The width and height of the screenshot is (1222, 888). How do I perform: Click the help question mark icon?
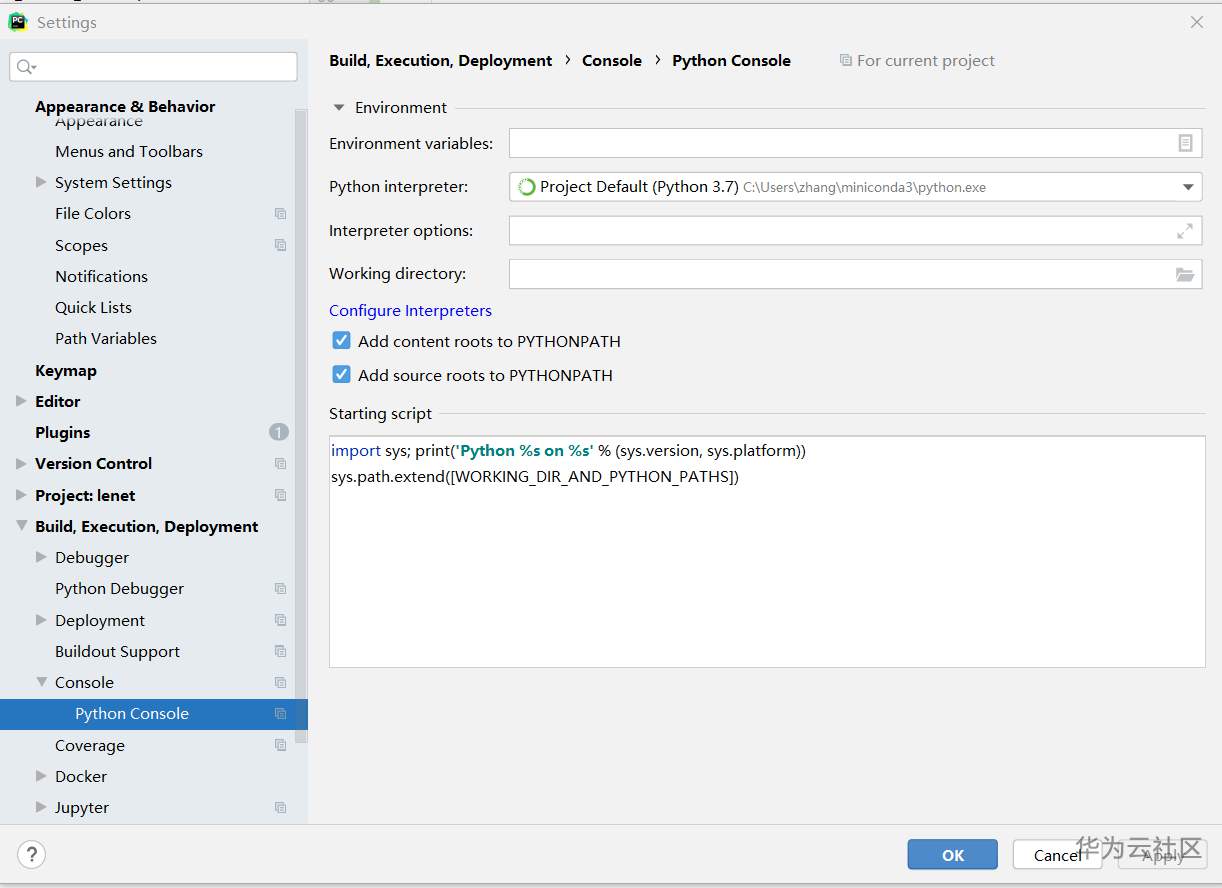(x=32, y=855)
